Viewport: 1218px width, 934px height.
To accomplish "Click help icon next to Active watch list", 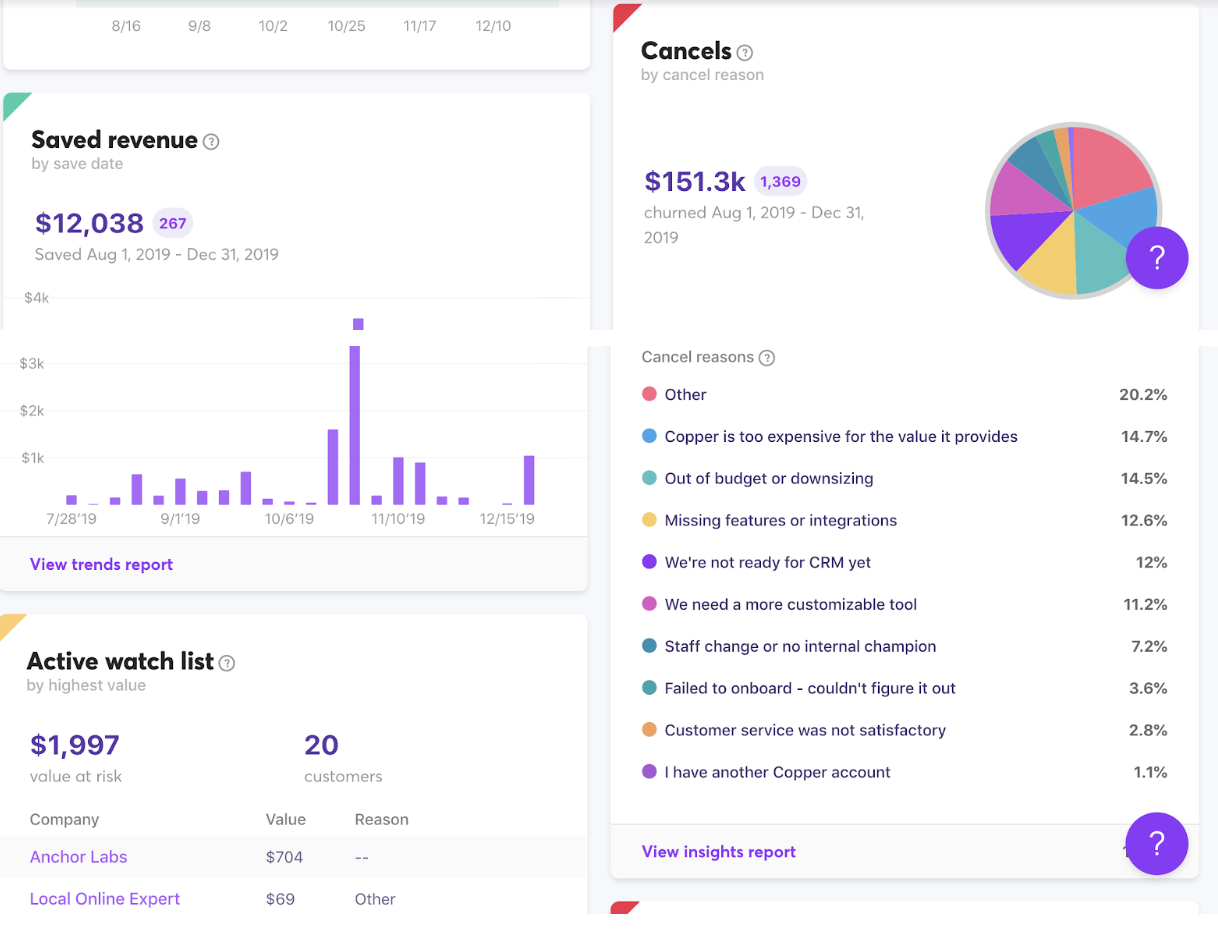I will click(x=227, y=663).
